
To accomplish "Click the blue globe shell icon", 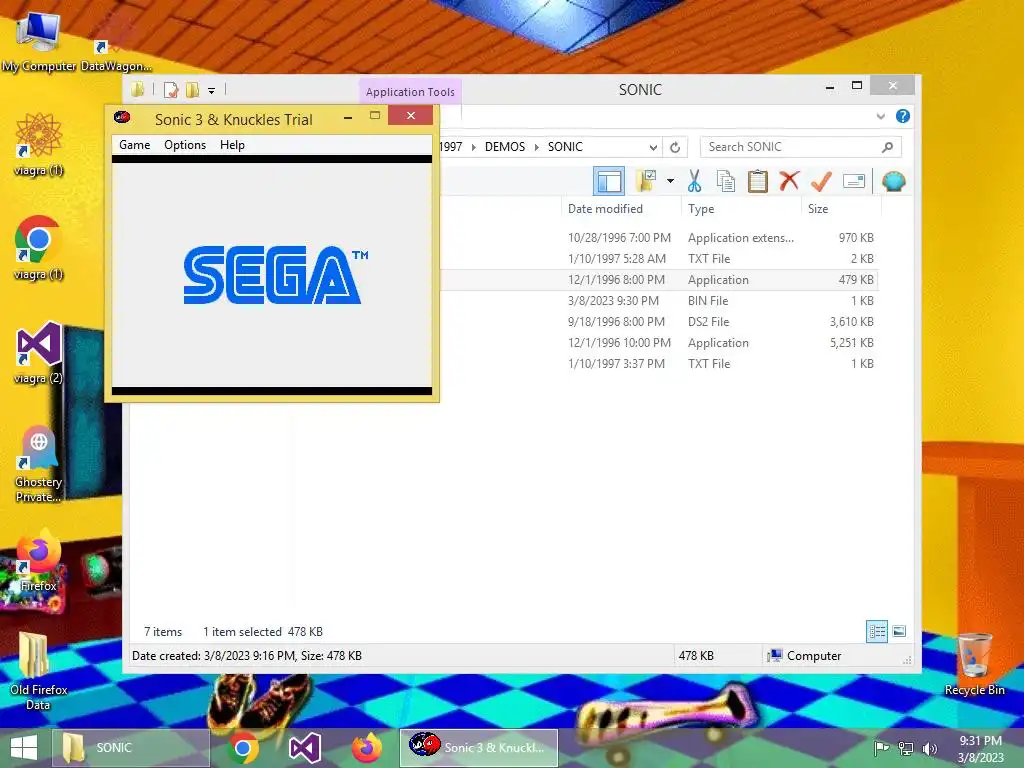I will tap(893, 181).
